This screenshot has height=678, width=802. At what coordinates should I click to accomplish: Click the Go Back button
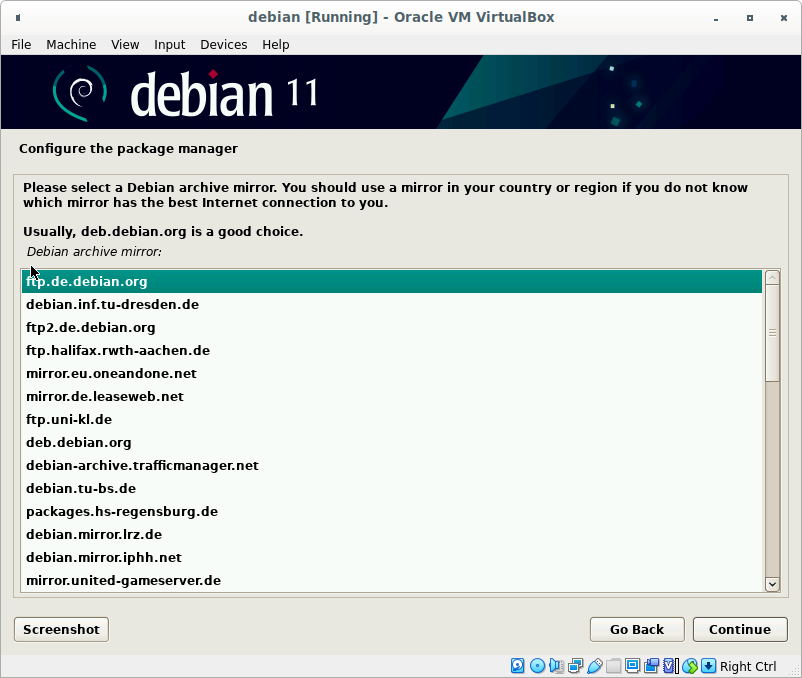[636, 629]
